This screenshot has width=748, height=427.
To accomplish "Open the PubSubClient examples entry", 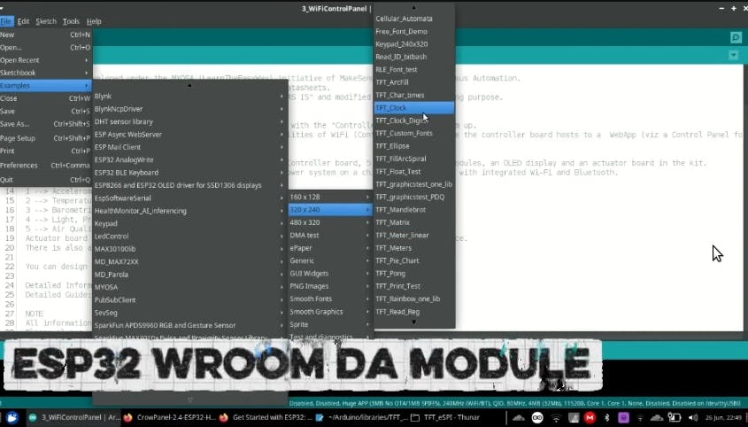I will pyautogui.click(x=190, y=300).
